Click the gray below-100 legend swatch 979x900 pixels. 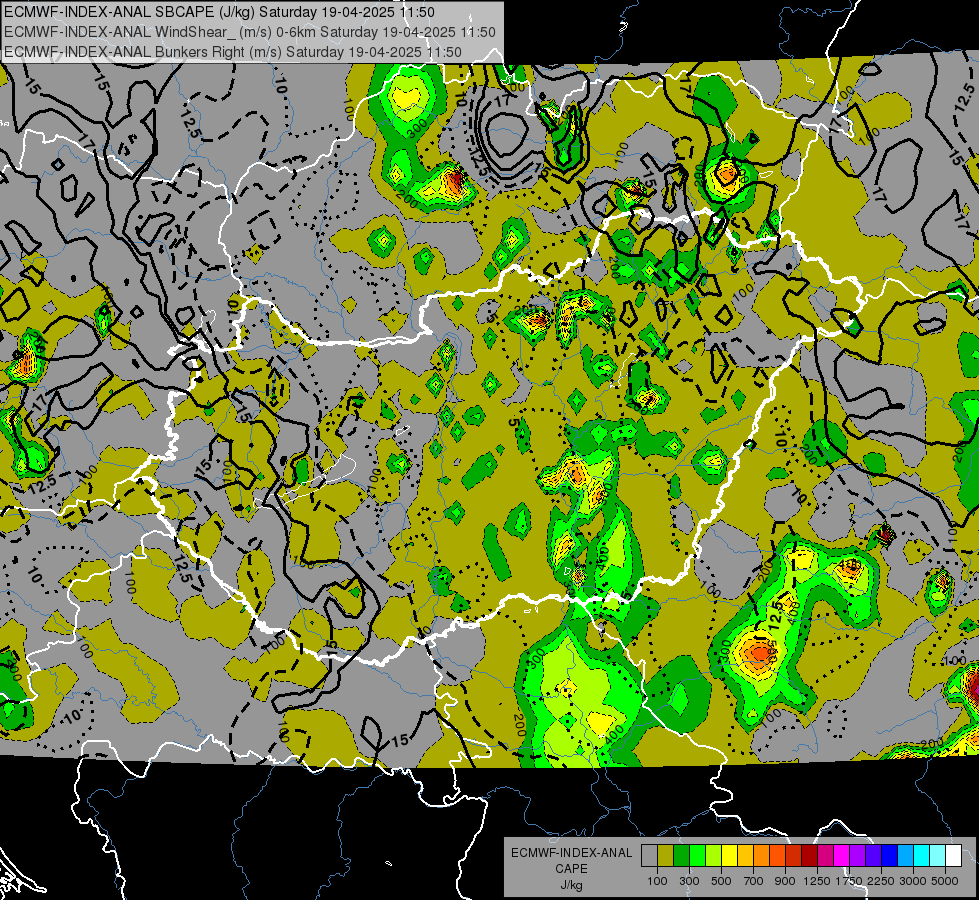(x=649, y=856)
